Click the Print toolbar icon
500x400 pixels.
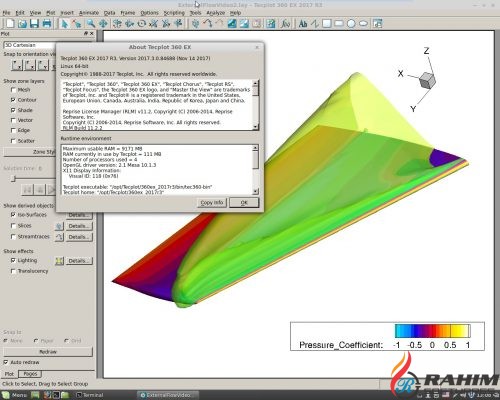[x=47, y=24]
